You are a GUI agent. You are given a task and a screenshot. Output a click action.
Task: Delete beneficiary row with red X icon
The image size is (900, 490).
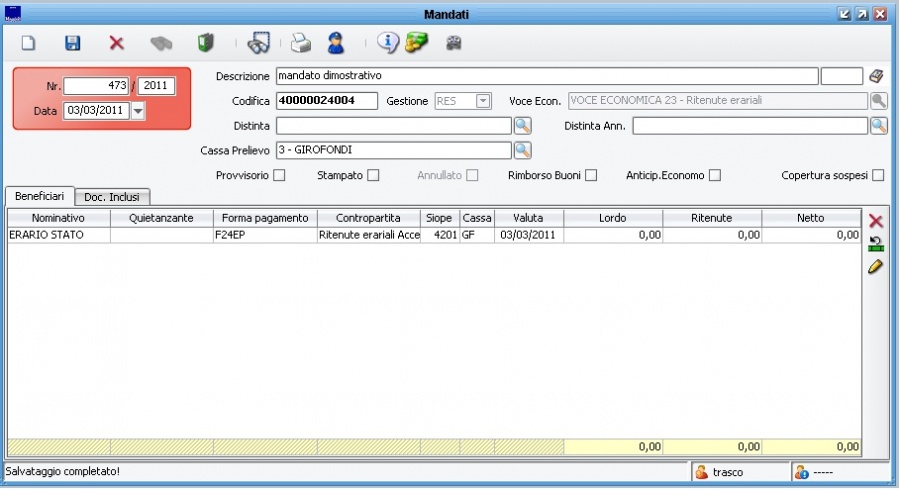tap(876, 221)
